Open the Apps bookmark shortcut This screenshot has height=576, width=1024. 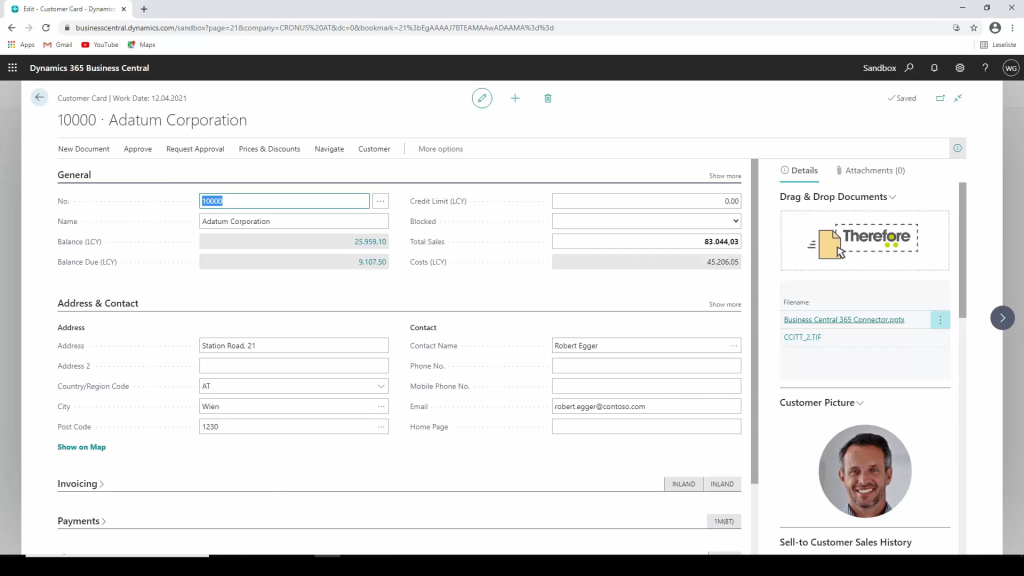[21, 44]
